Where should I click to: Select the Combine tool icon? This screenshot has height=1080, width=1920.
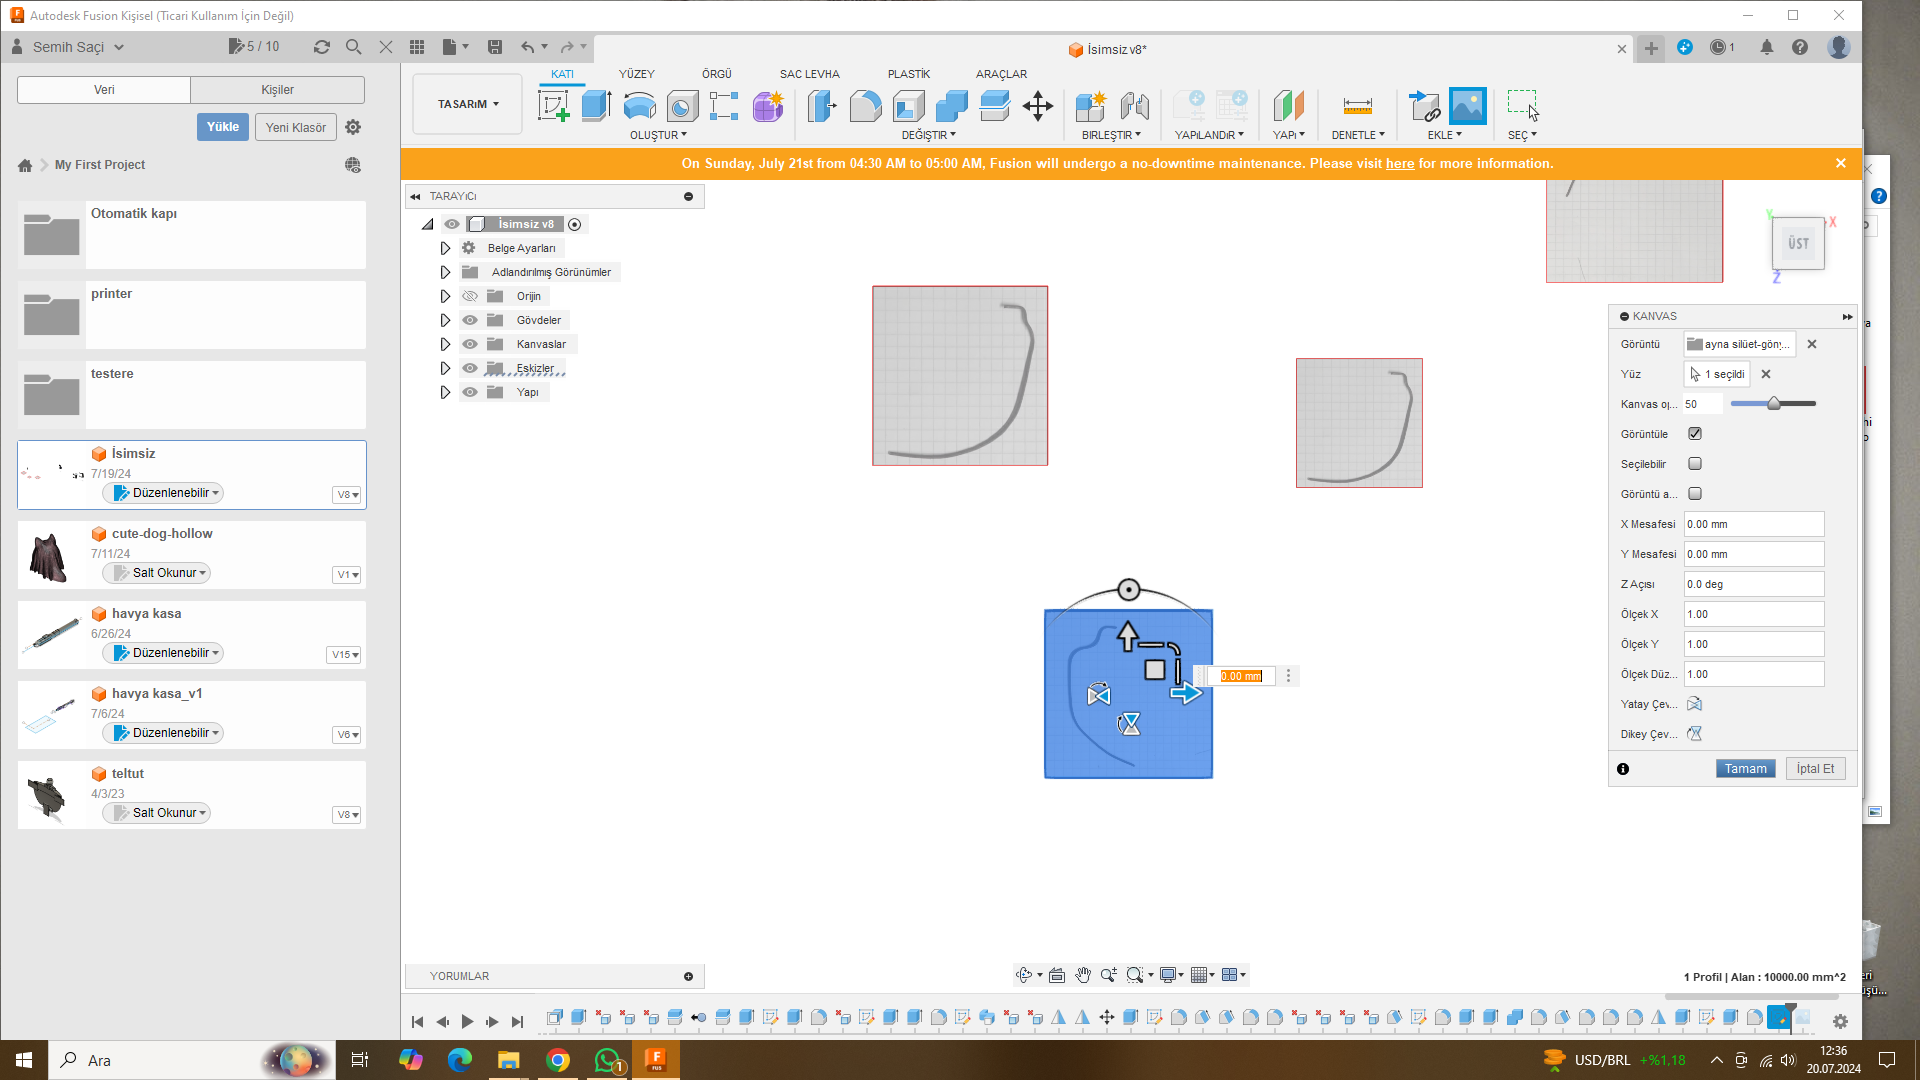coord(951,105)
